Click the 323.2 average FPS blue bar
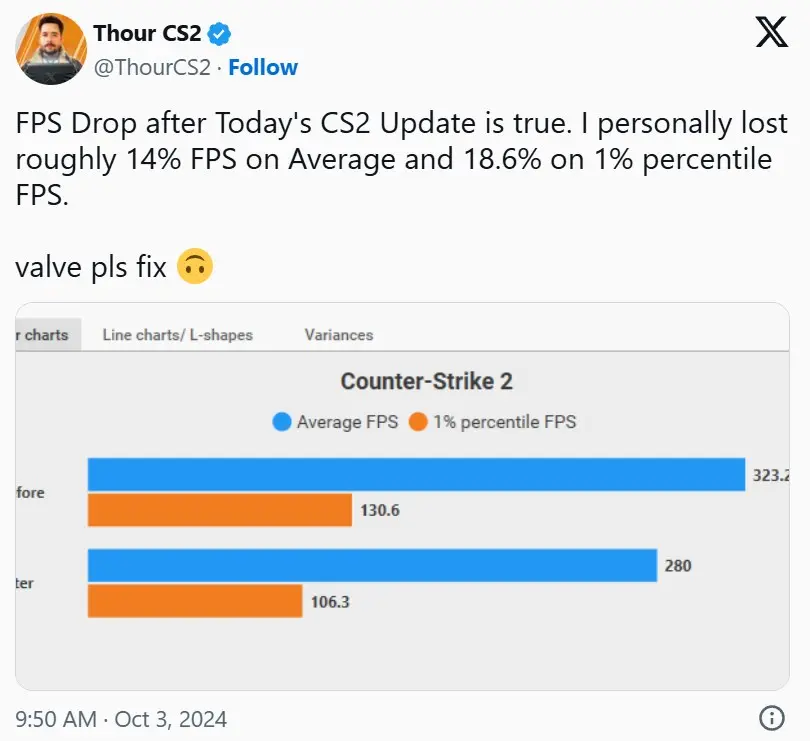This screenshot has width=810, height=741. click(x=416, y=474)
